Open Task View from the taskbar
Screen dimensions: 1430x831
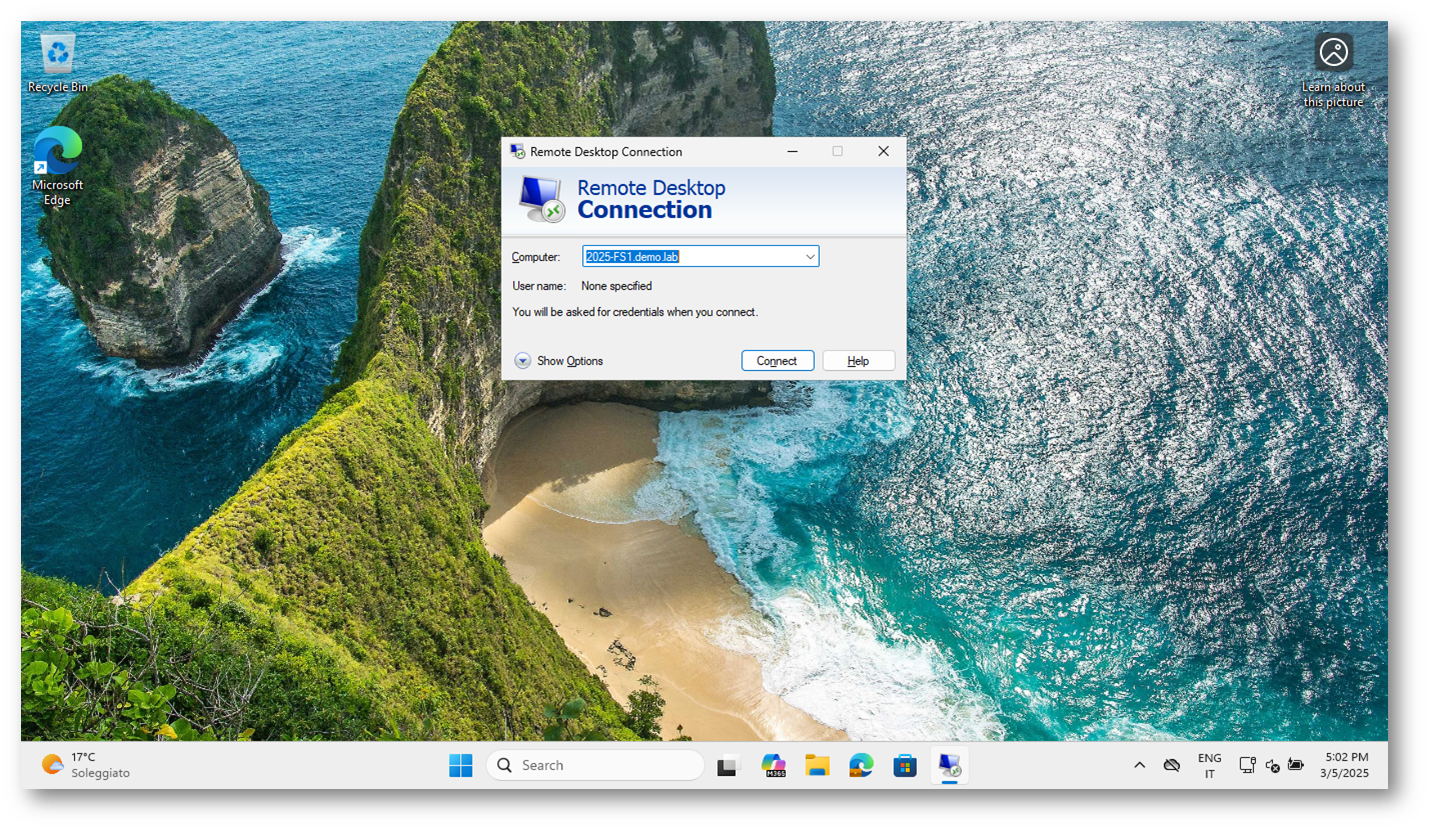(728, 766)
